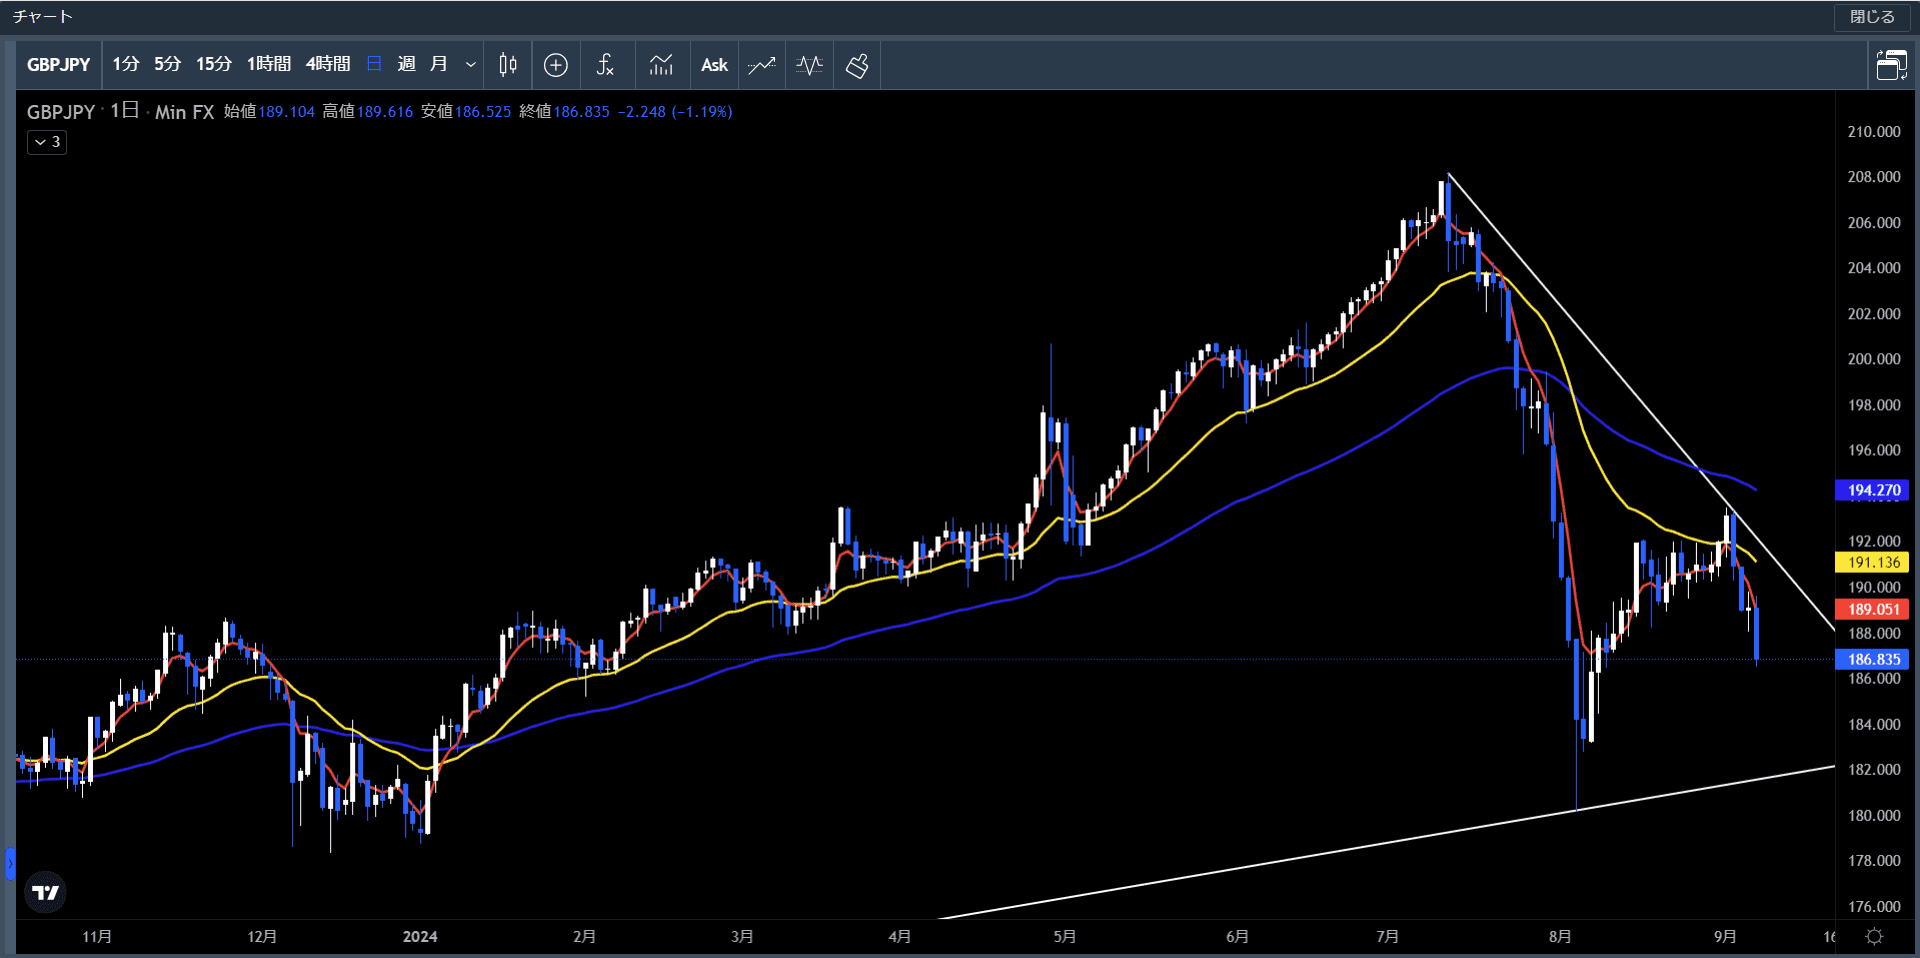Switch to the monthly 月 timeframe
1920x958 pixels.
click(x=439, y=65)
